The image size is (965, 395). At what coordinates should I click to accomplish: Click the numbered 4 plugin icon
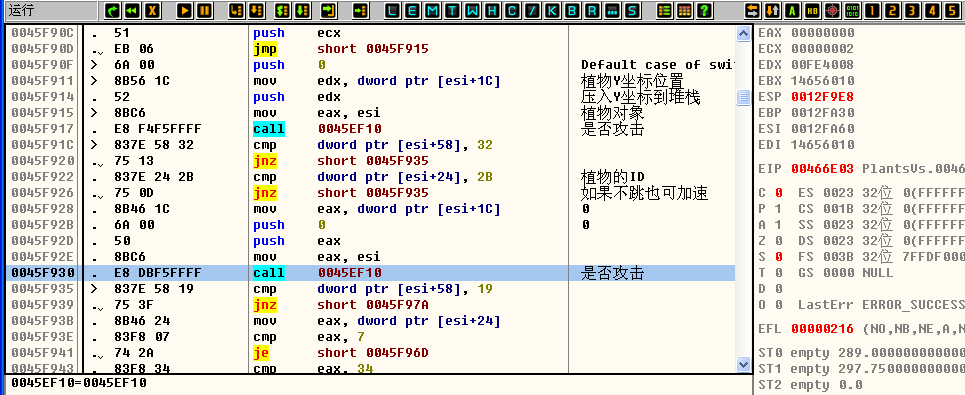pyautogui.click(x=933, y=10)
